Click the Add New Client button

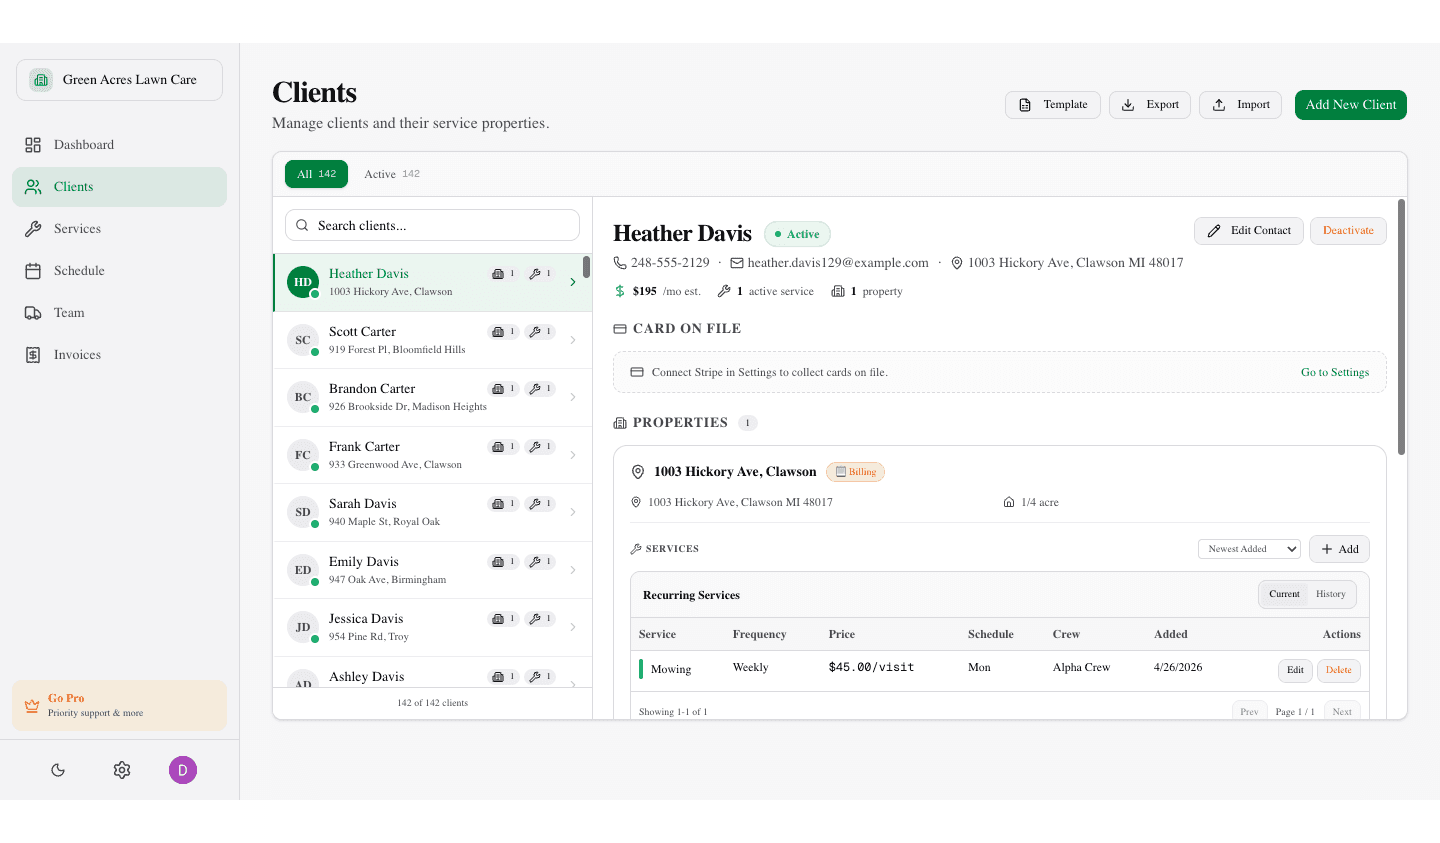1350,104
